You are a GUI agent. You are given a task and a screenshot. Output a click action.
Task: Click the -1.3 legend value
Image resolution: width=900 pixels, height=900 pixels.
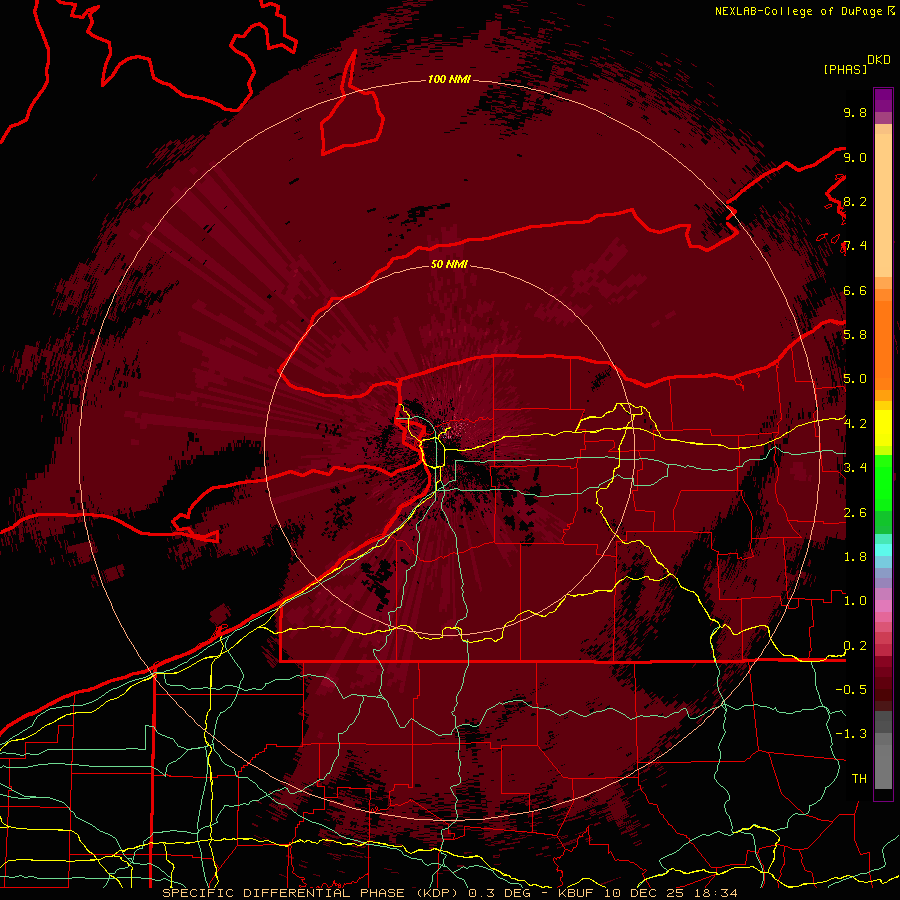coord(851,734)
